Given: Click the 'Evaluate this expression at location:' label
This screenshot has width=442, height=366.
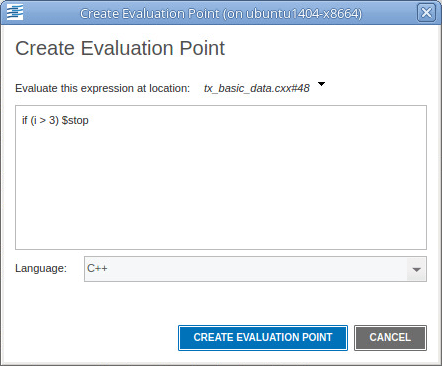Looking at the screenshot, I should click(x=103, y=88).
